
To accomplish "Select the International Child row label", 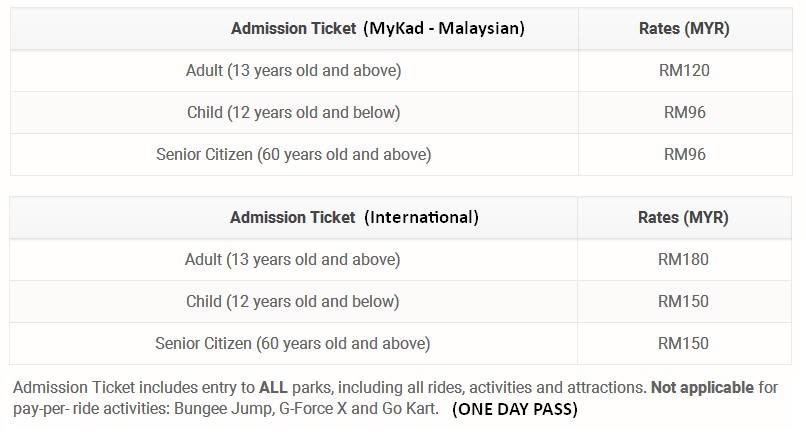I will [x=292, y=302].
